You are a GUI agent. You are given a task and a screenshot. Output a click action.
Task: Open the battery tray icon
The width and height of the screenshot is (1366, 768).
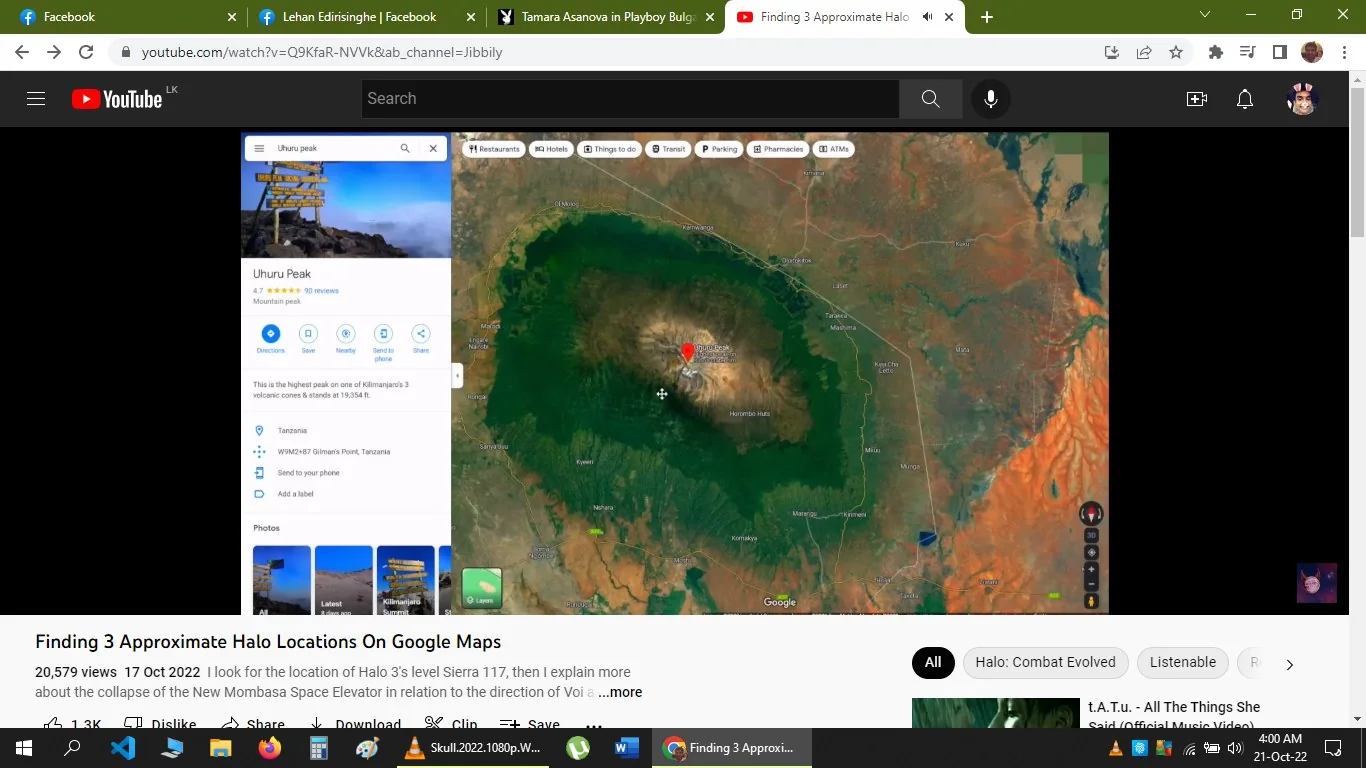tap(1212, 748)
